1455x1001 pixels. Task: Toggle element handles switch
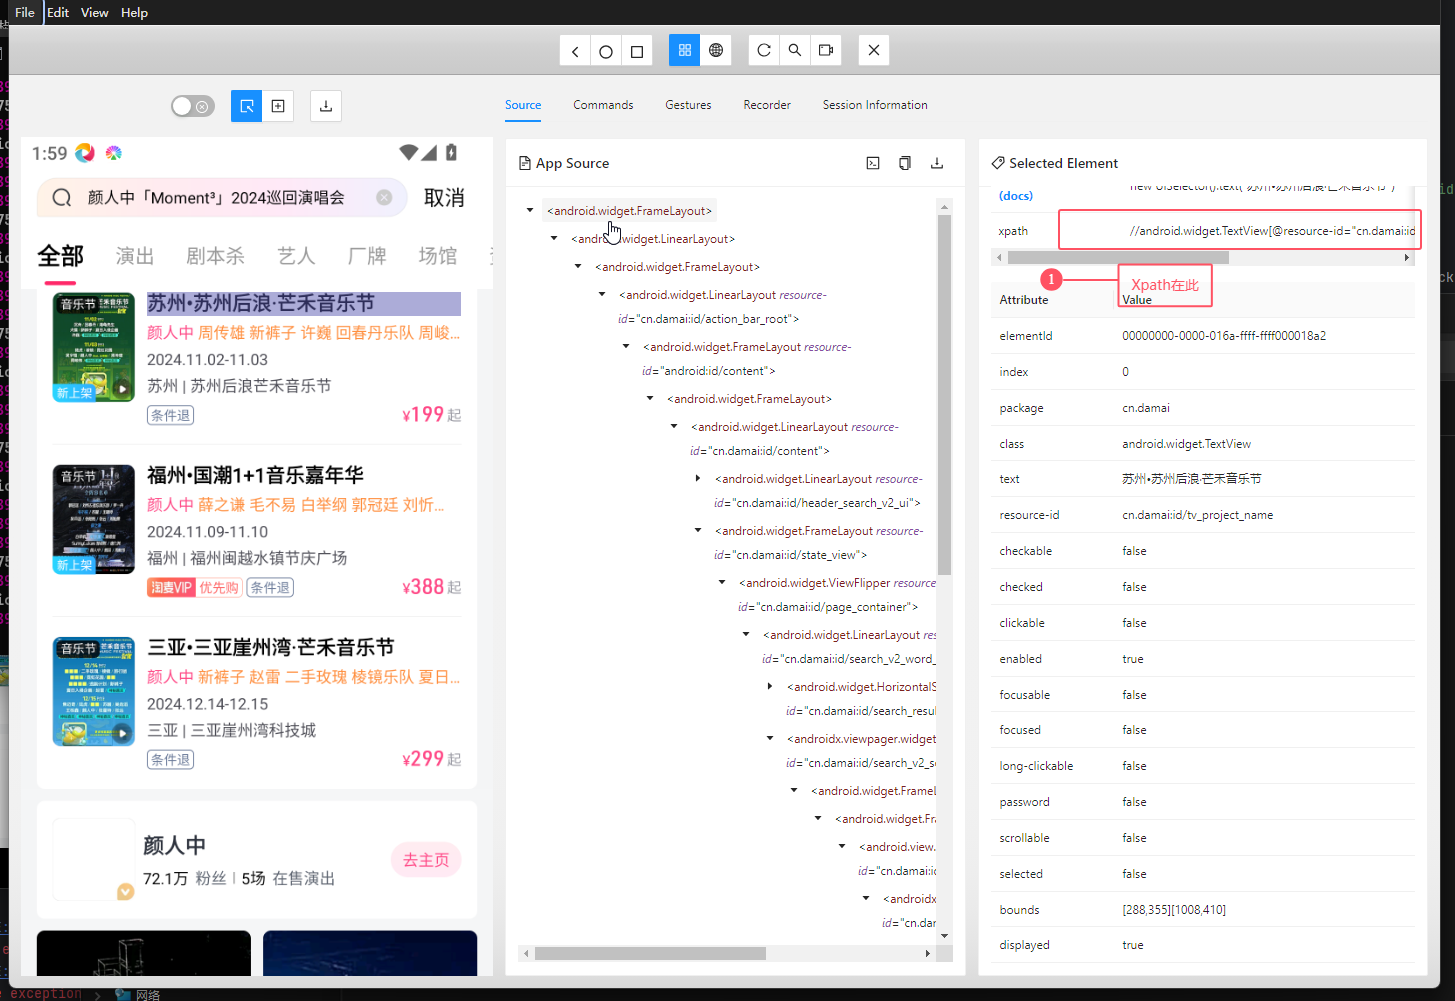193,106
